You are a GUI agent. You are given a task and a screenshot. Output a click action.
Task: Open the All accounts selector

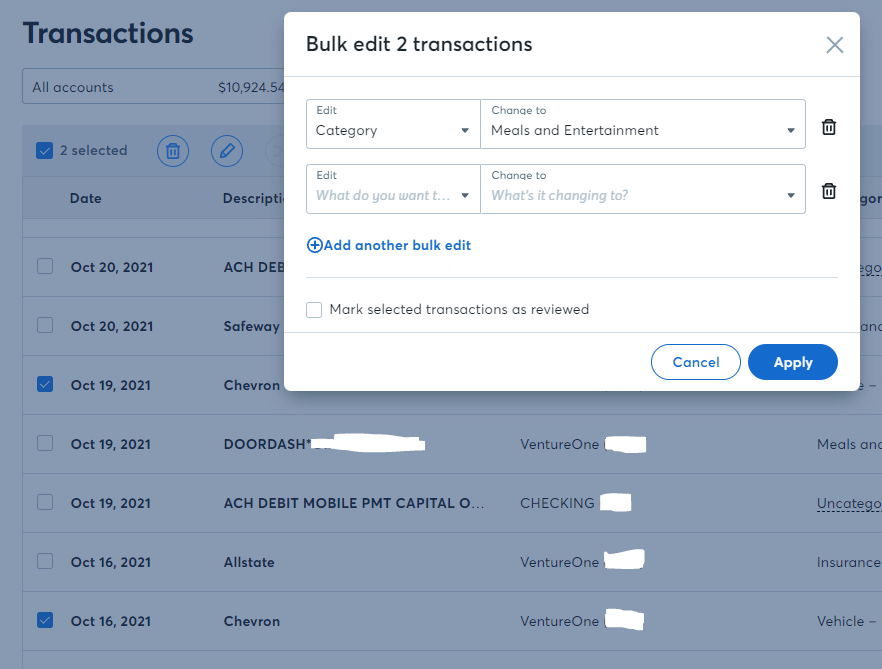(x=153, y=87)
